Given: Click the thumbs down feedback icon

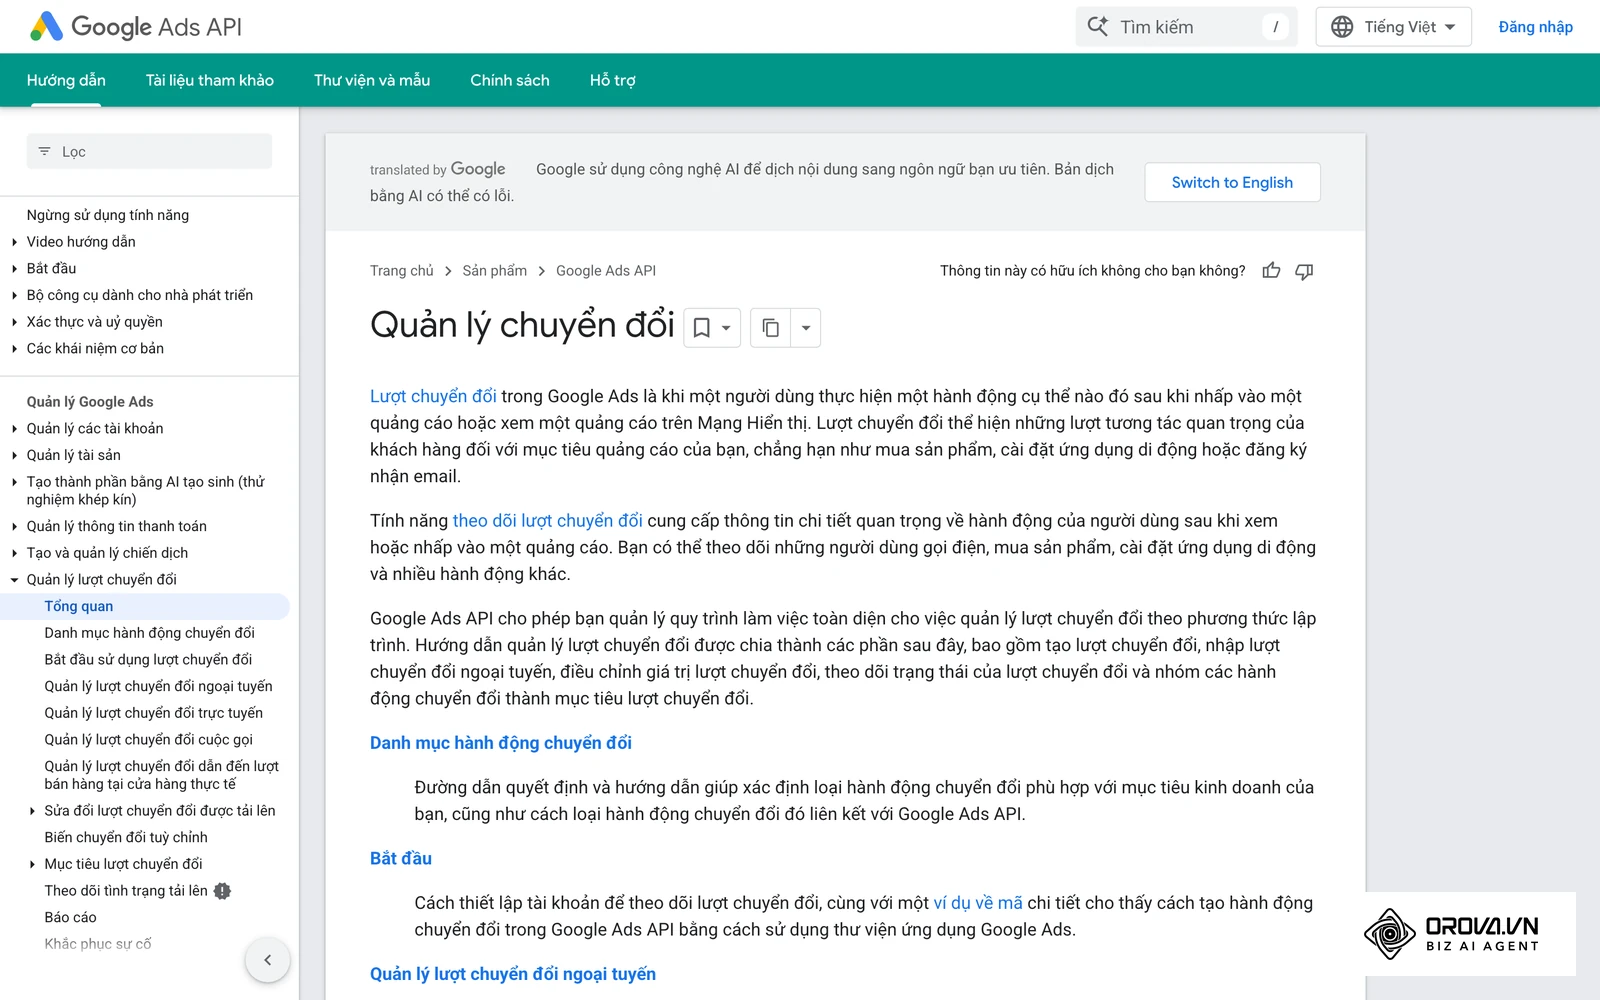Looking at the screenshot, I should click(x=1304, y=271).
